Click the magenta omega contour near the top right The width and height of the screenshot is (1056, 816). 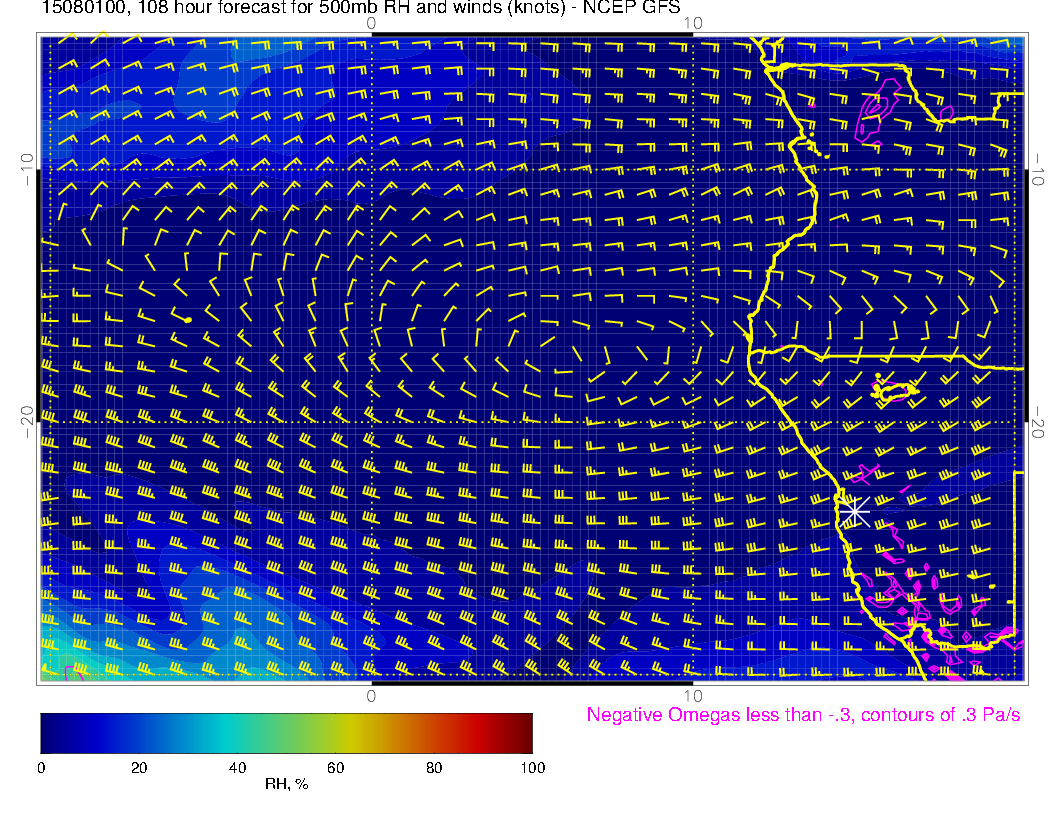[x=877, y=115]
